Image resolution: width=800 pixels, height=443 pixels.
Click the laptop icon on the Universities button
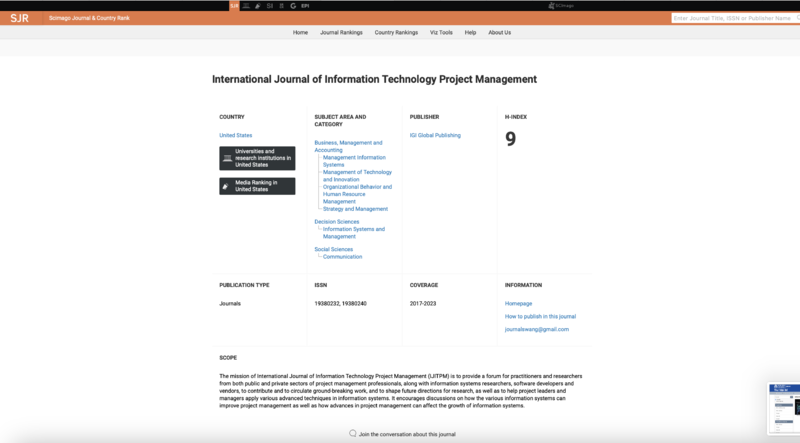pyautogui.click(x=227, y=158)
